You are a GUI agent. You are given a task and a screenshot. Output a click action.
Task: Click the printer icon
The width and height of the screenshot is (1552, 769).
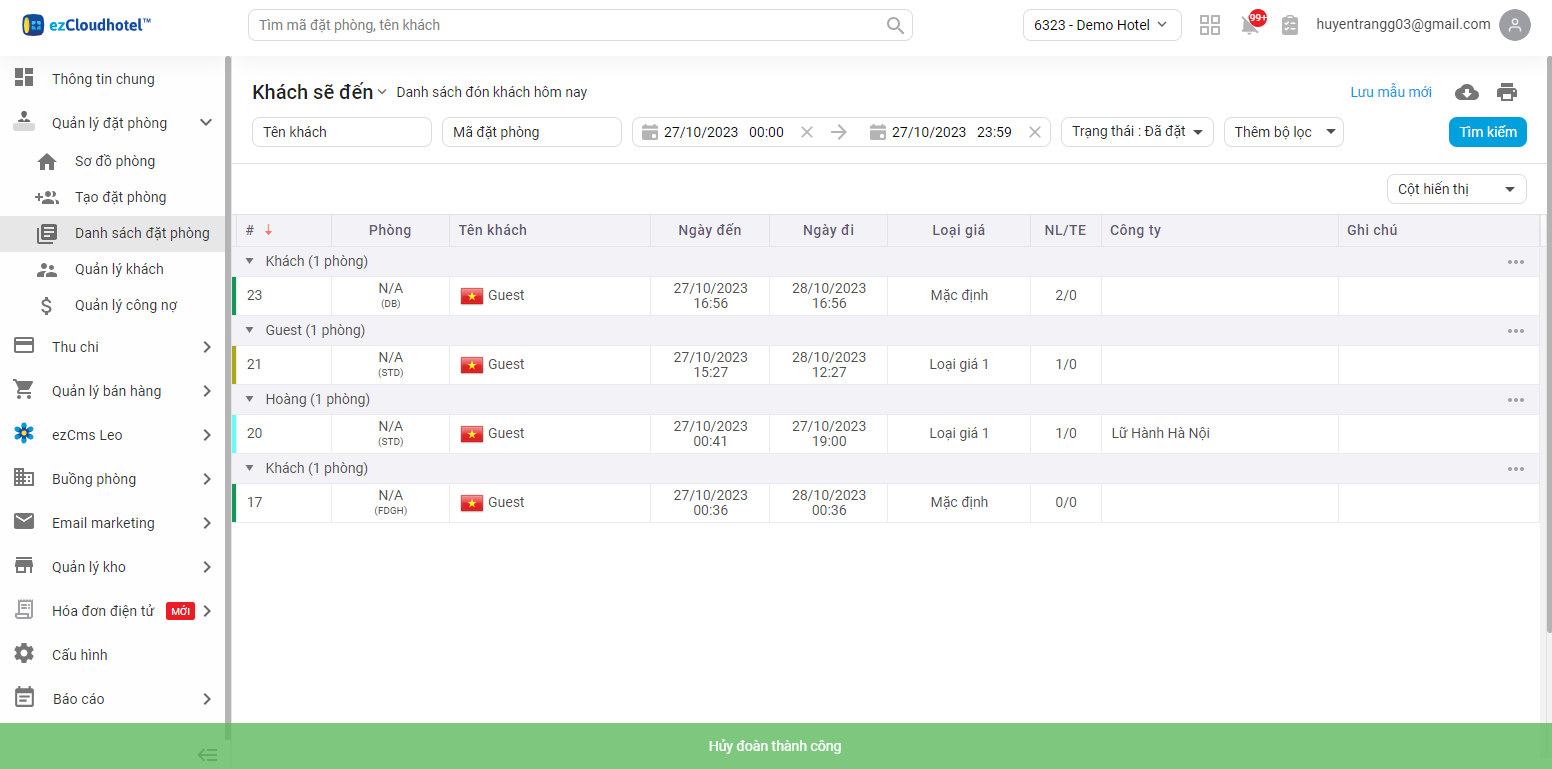point(1506,92)
